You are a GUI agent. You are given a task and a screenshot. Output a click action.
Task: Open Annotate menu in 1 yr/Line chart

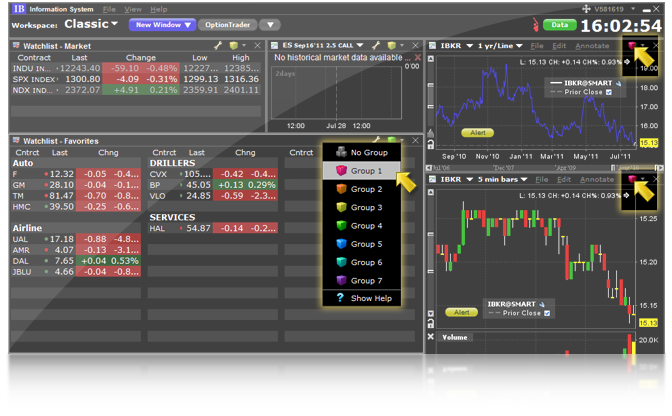(592, 46)
